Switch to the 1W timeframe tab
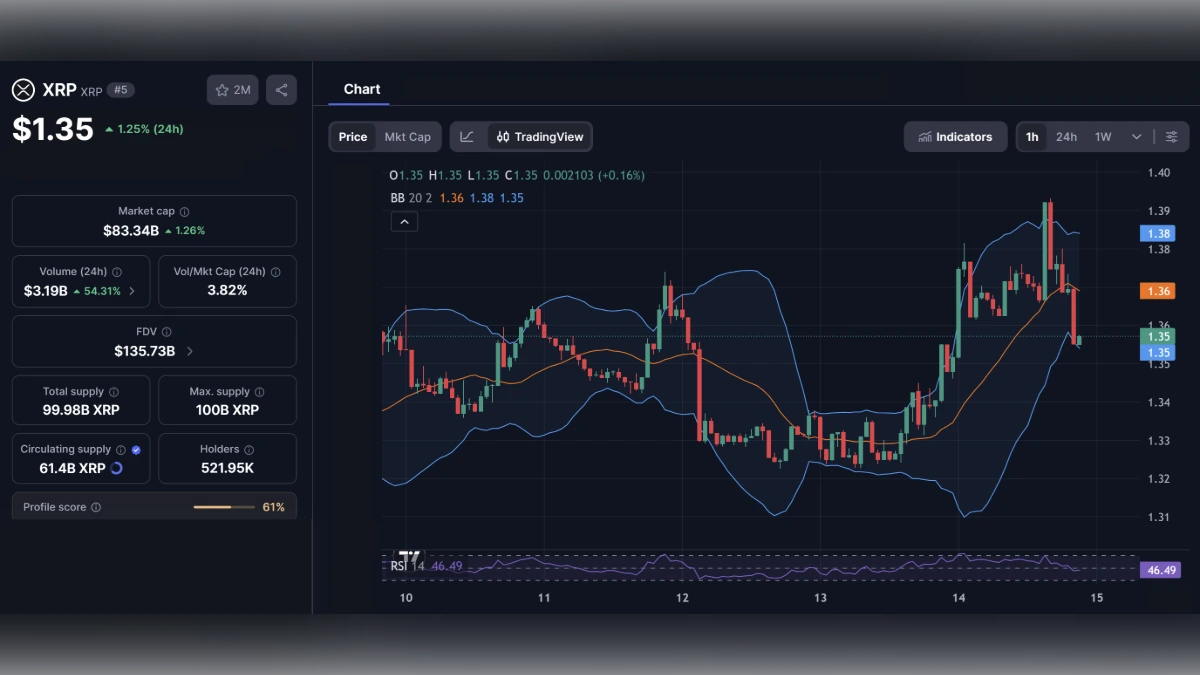The height and width of the screenshot is (675, 1200). point(1101,136)
